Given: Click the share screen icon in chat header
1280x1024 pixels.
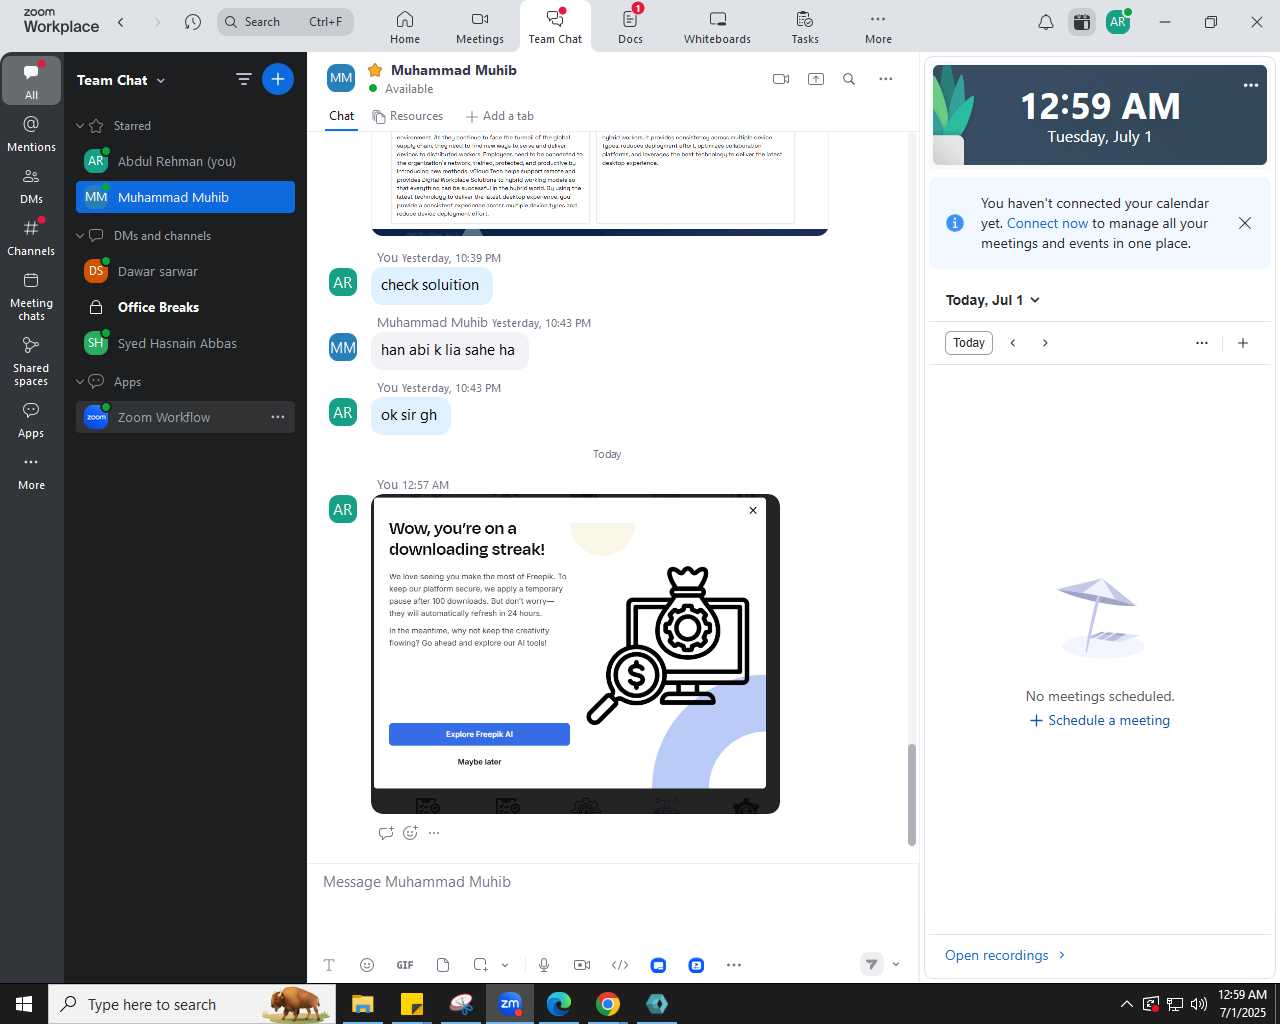Looking at the screenshot, I should [816, 79].
